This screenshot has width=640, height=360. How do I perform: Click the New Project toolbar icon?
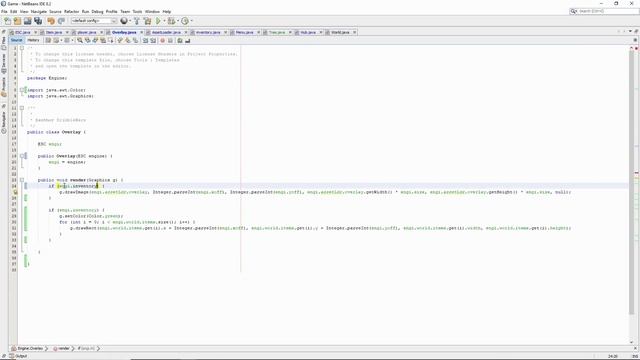pyautogui.click(x=17, y=21)
